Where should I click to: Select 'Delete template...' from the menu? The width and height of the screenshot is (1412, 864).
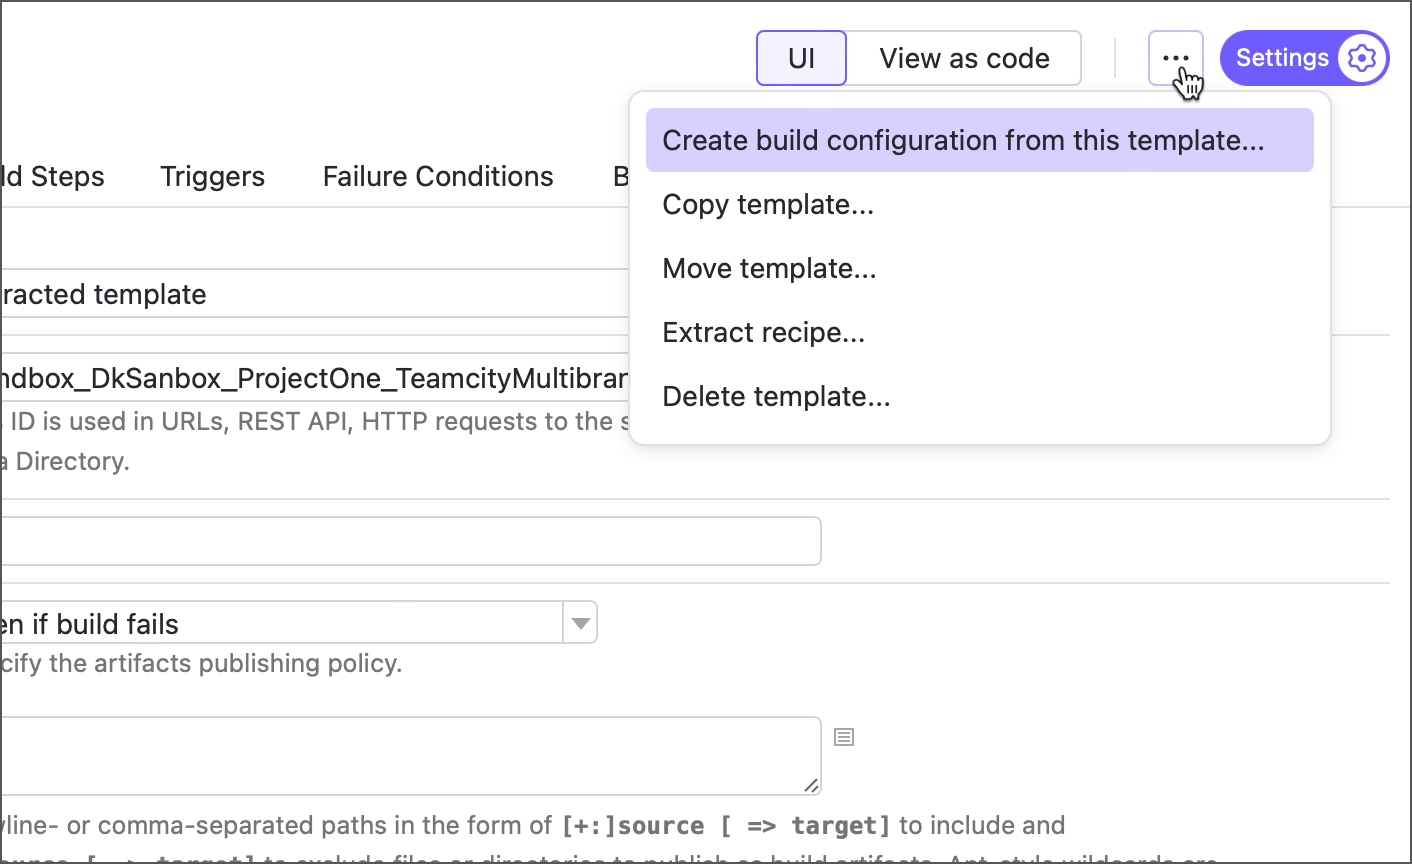tap(776, 396)
